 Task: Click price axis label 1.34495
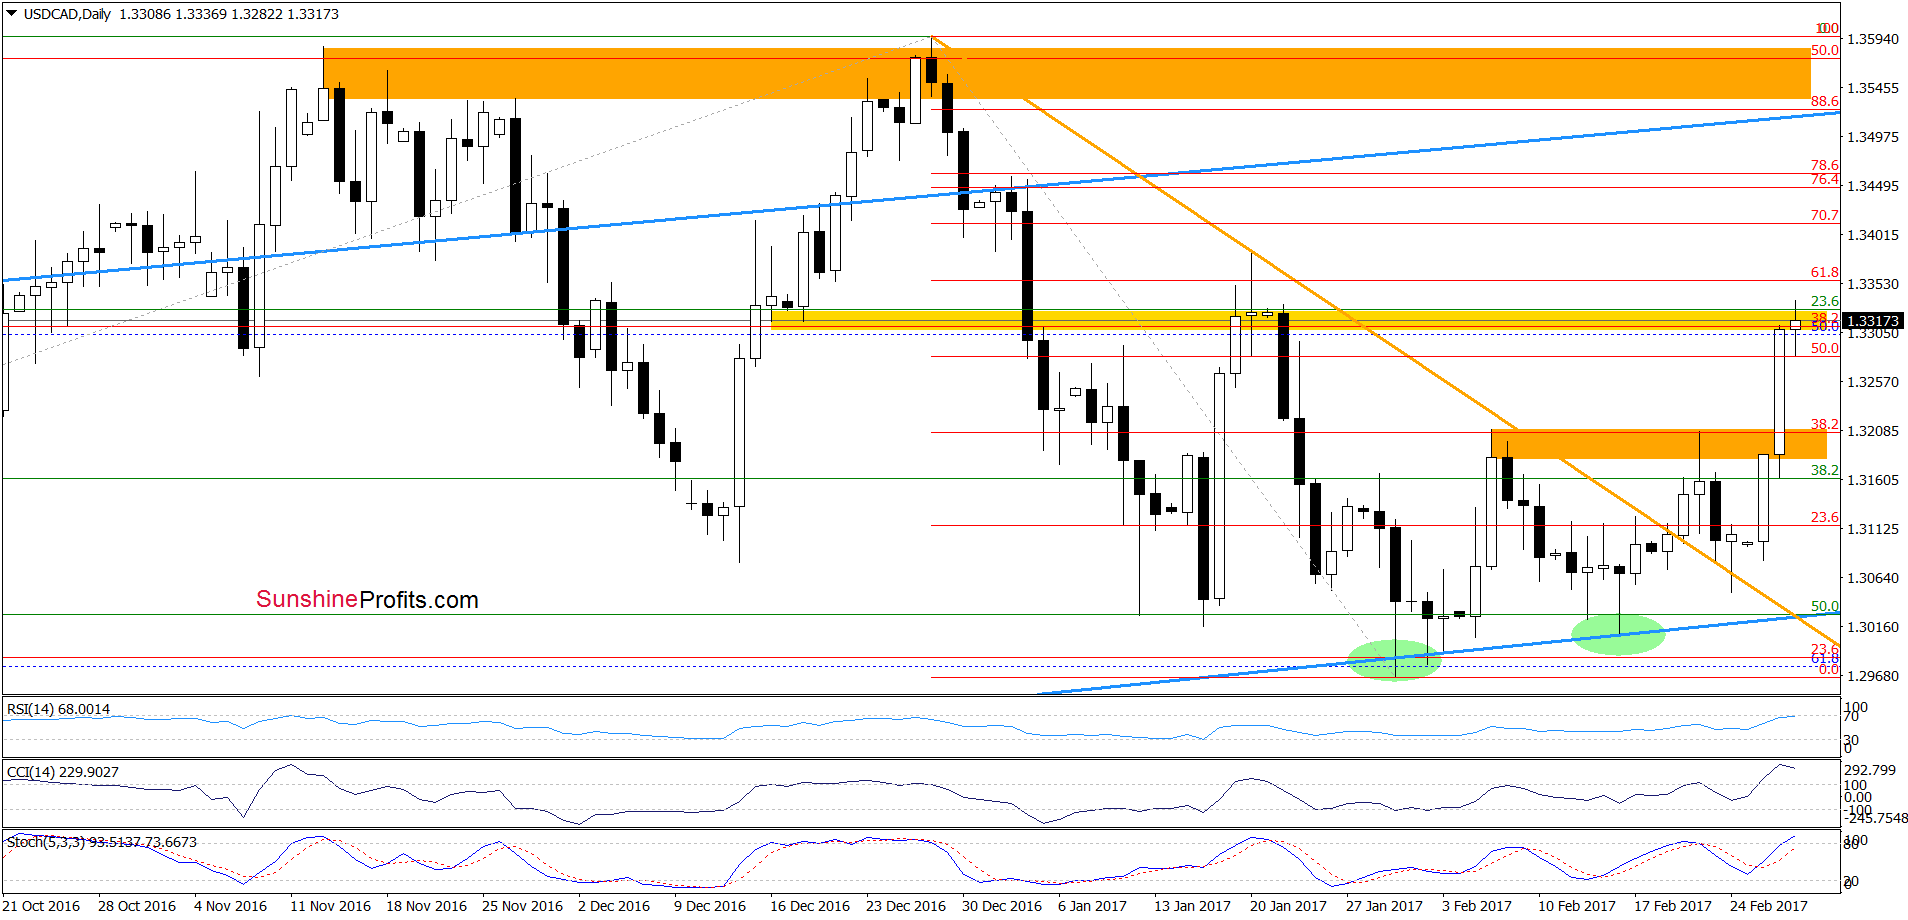(1872, 186)
